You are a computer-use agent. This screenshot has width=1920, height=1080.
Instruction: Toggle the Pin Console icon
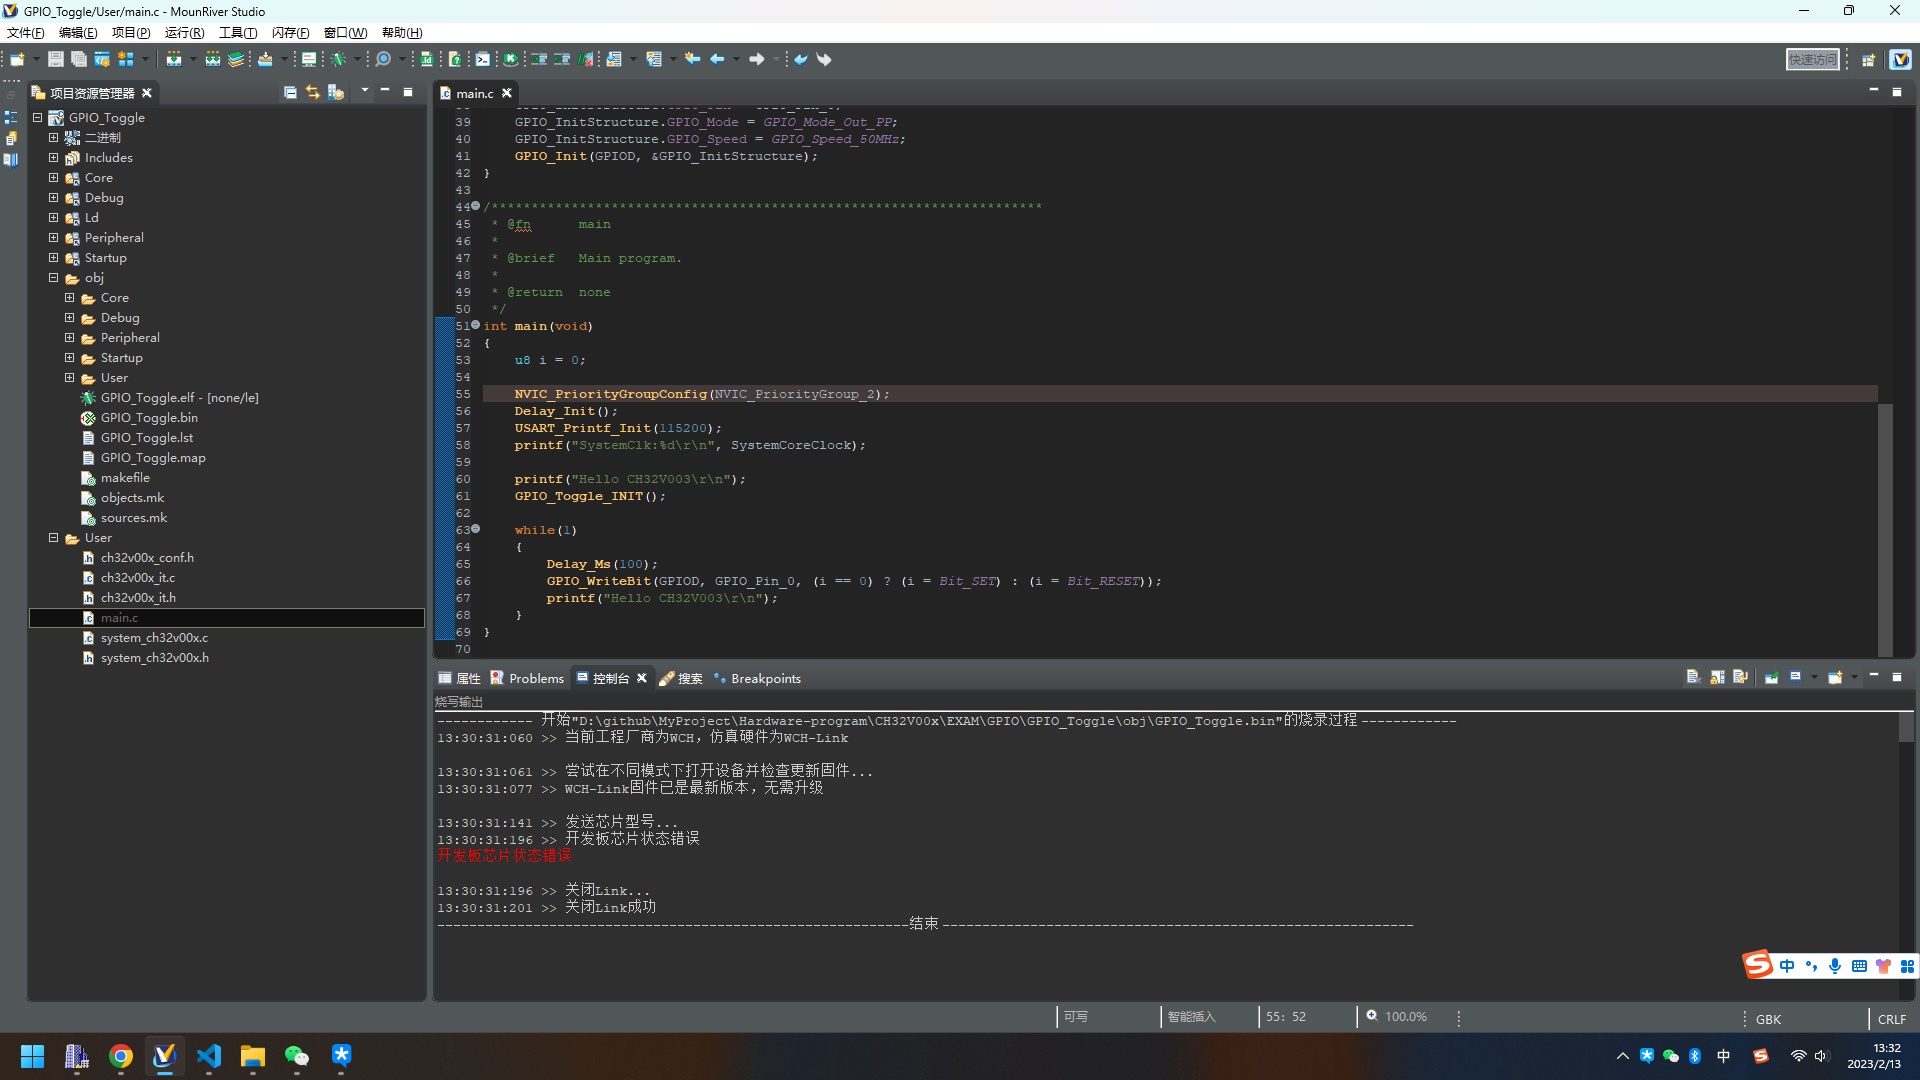click(1771, 677)
